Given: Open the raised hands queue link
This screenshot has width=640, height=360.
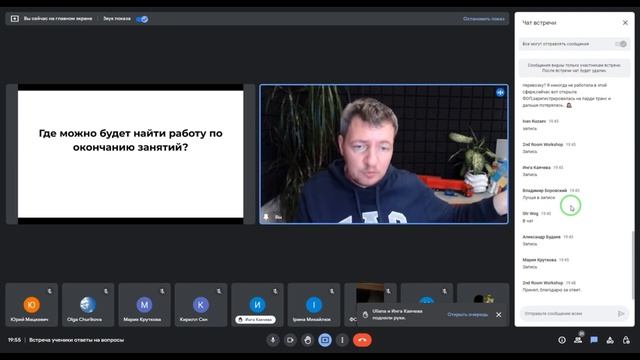Looking at the screenshot, I should [x=467, y=315].
